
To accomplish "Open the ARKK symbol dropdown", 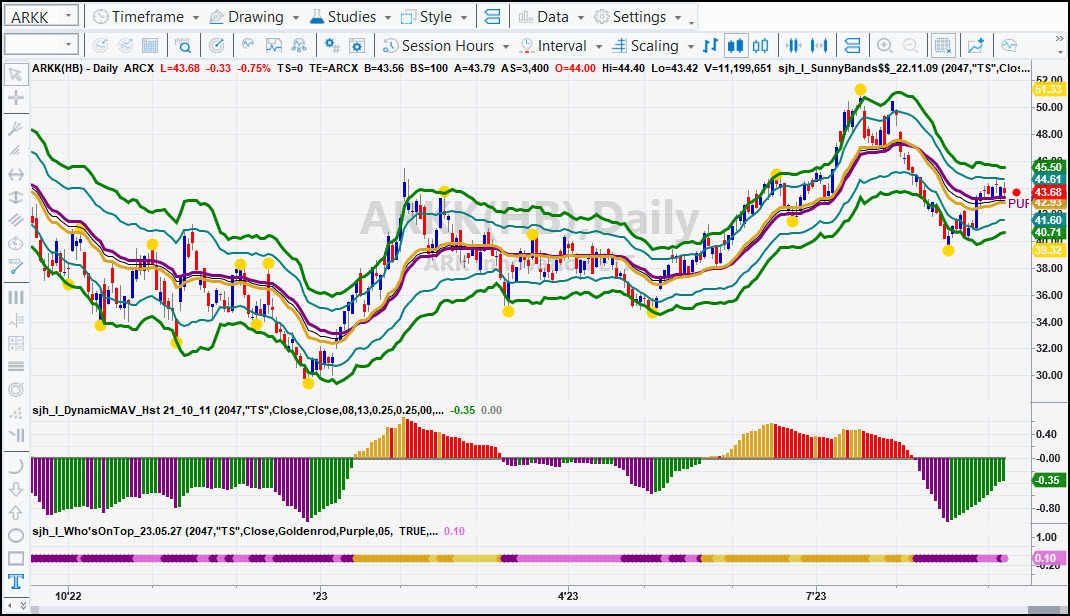I will [x=68, y=16].
